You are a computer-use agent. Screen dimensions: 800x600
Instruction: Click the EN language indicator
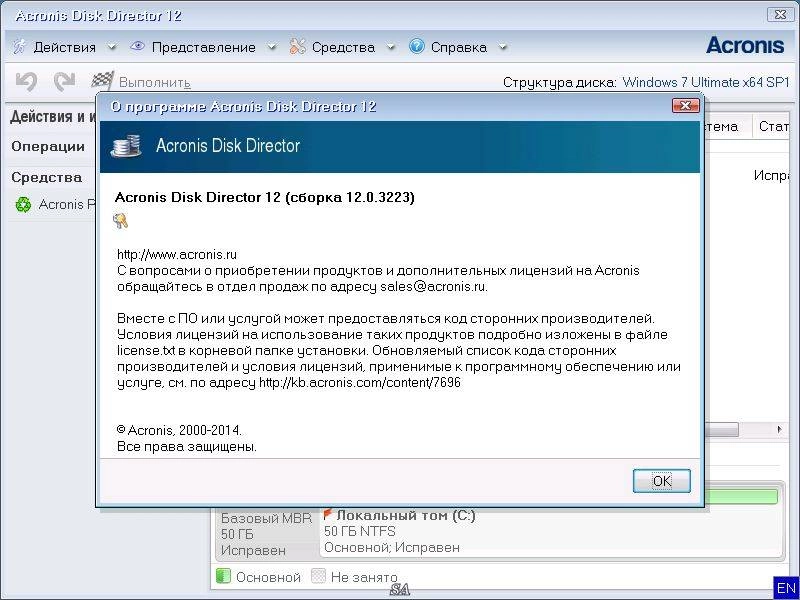click(786, 587)
